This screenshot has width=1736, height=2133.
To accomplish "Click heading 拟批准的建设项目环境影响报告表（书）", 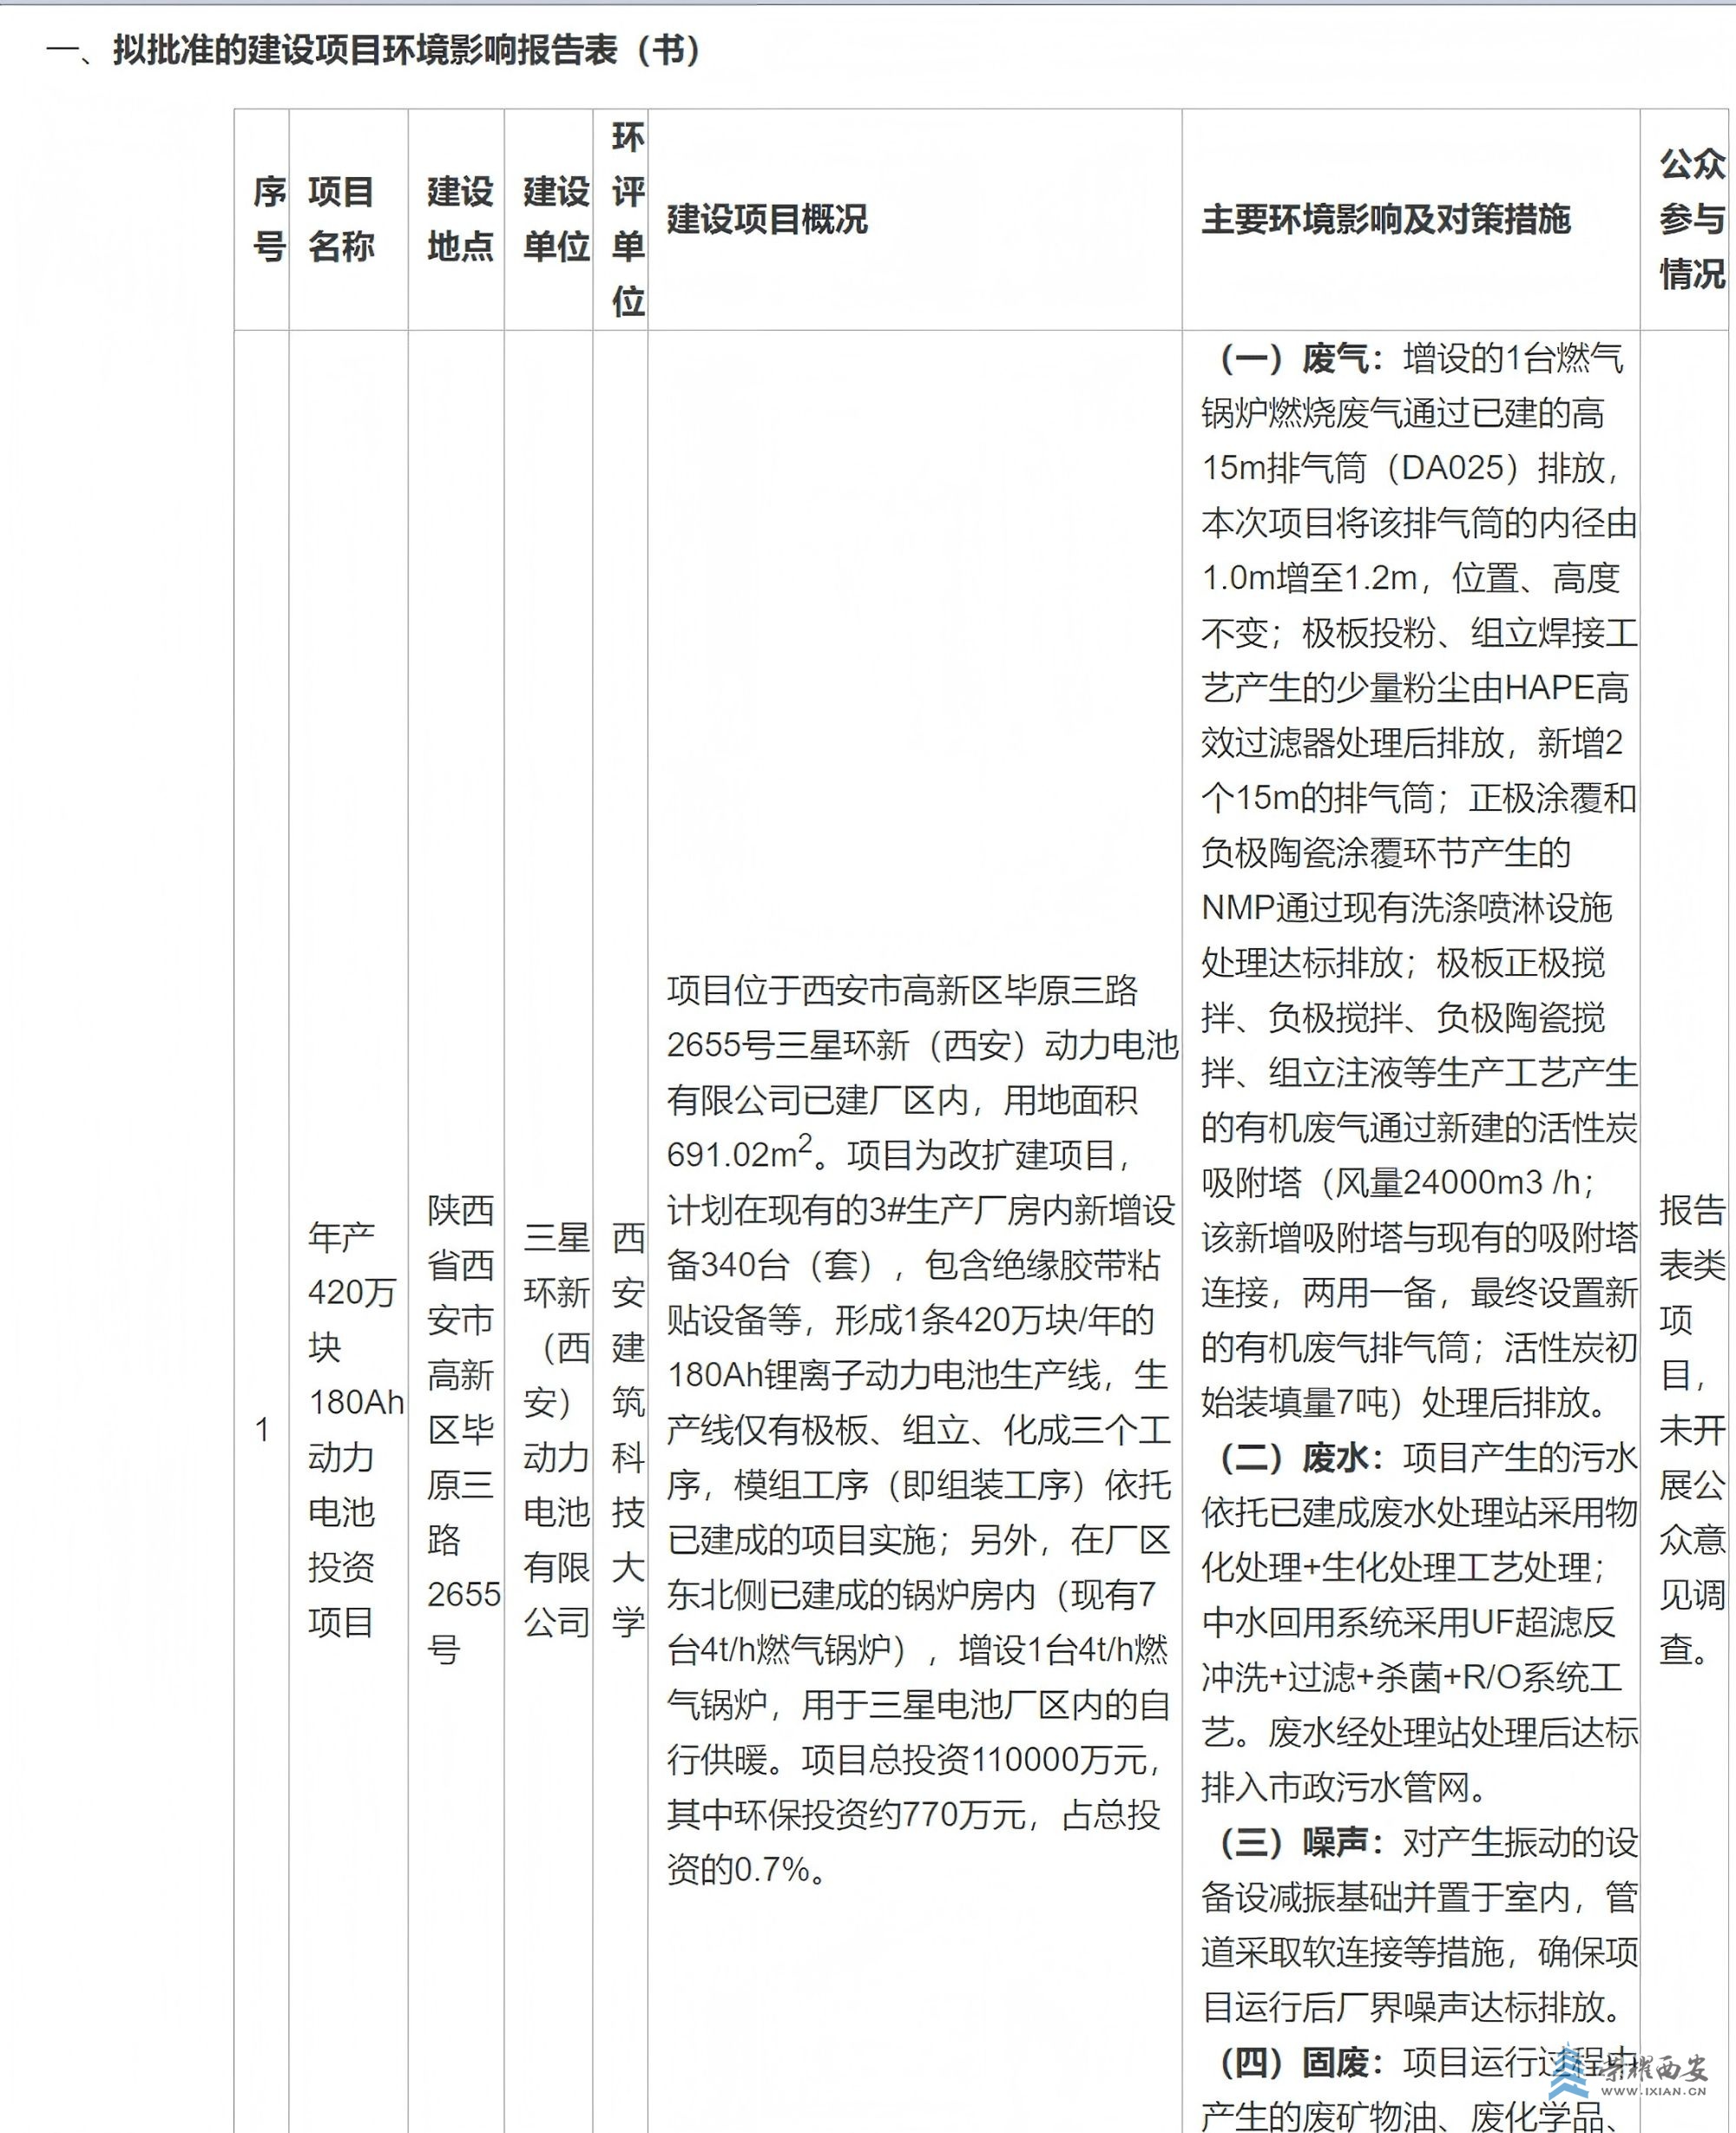I will point(406,50).
